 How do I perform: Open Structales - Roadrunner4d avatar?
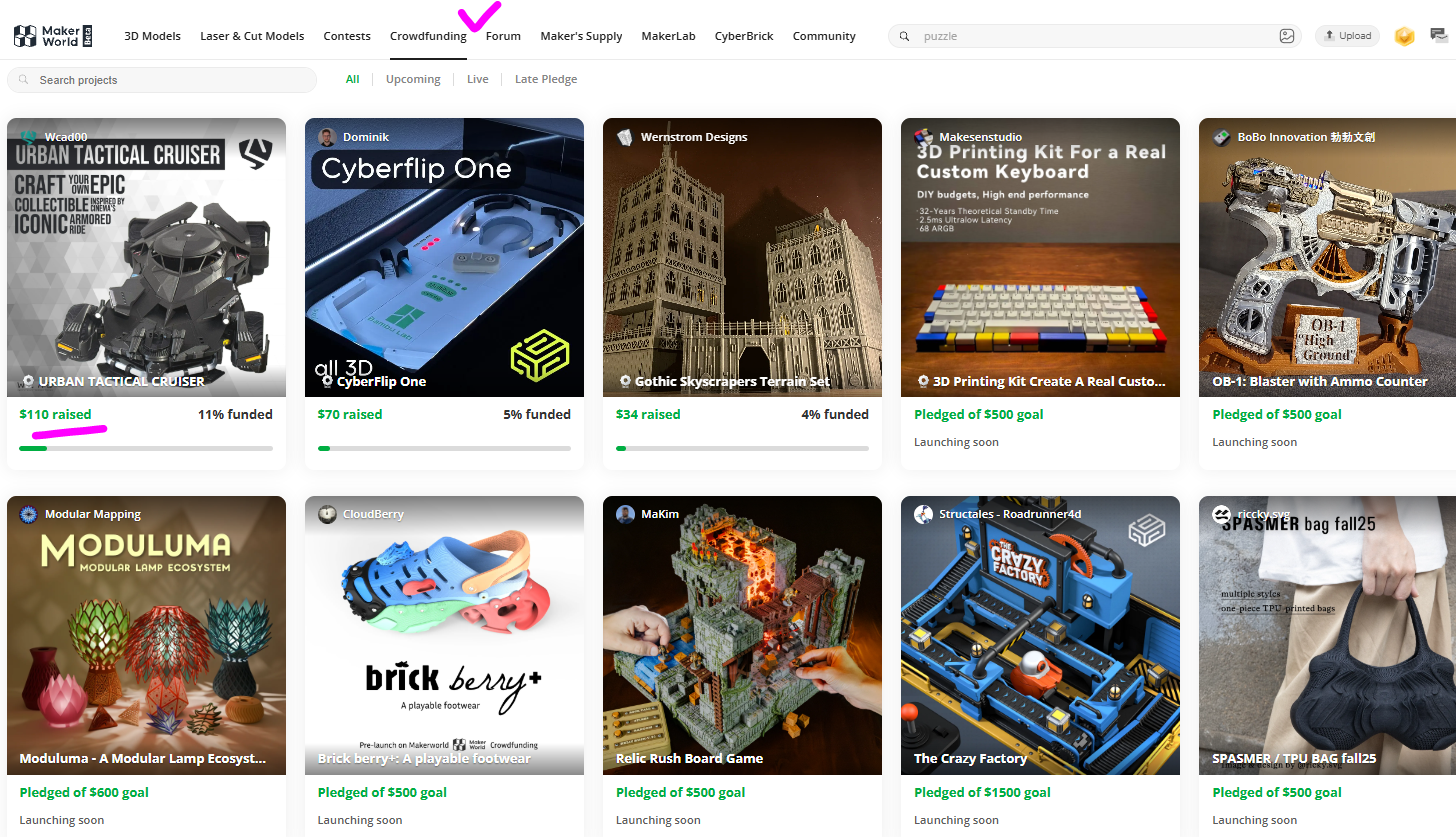(923, 514)
